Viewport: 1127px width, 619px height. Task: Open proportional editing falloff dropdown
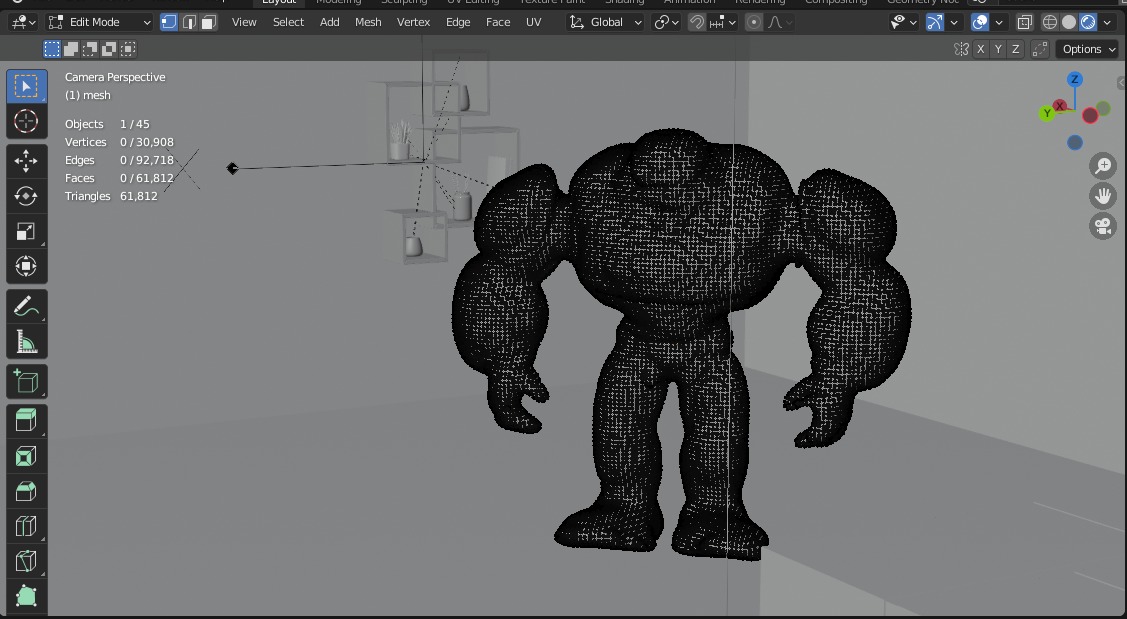pyautogui.click(x=780, y=22)
